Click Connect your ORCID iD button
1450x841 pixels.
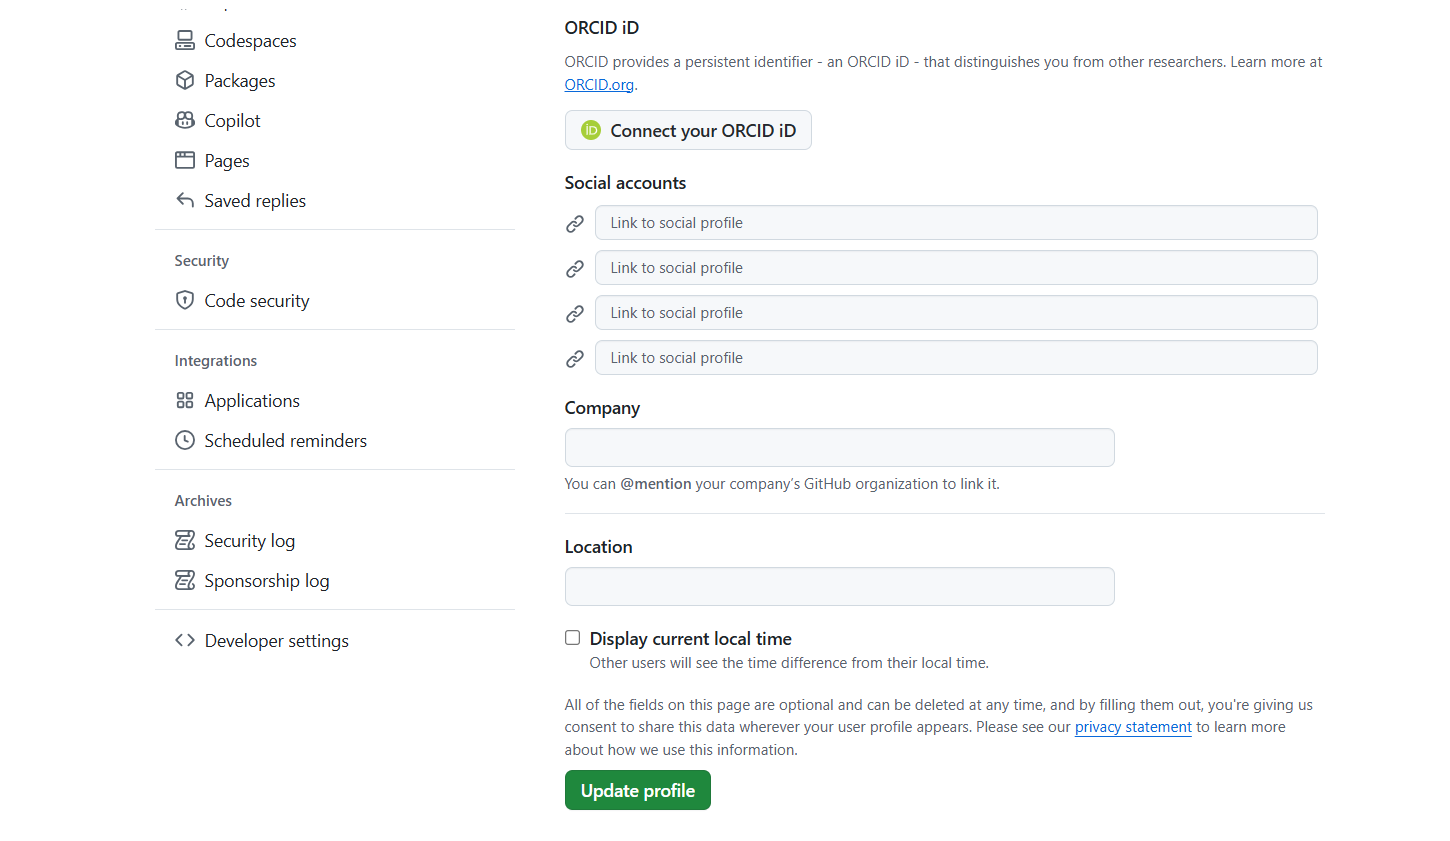point(688,130)
